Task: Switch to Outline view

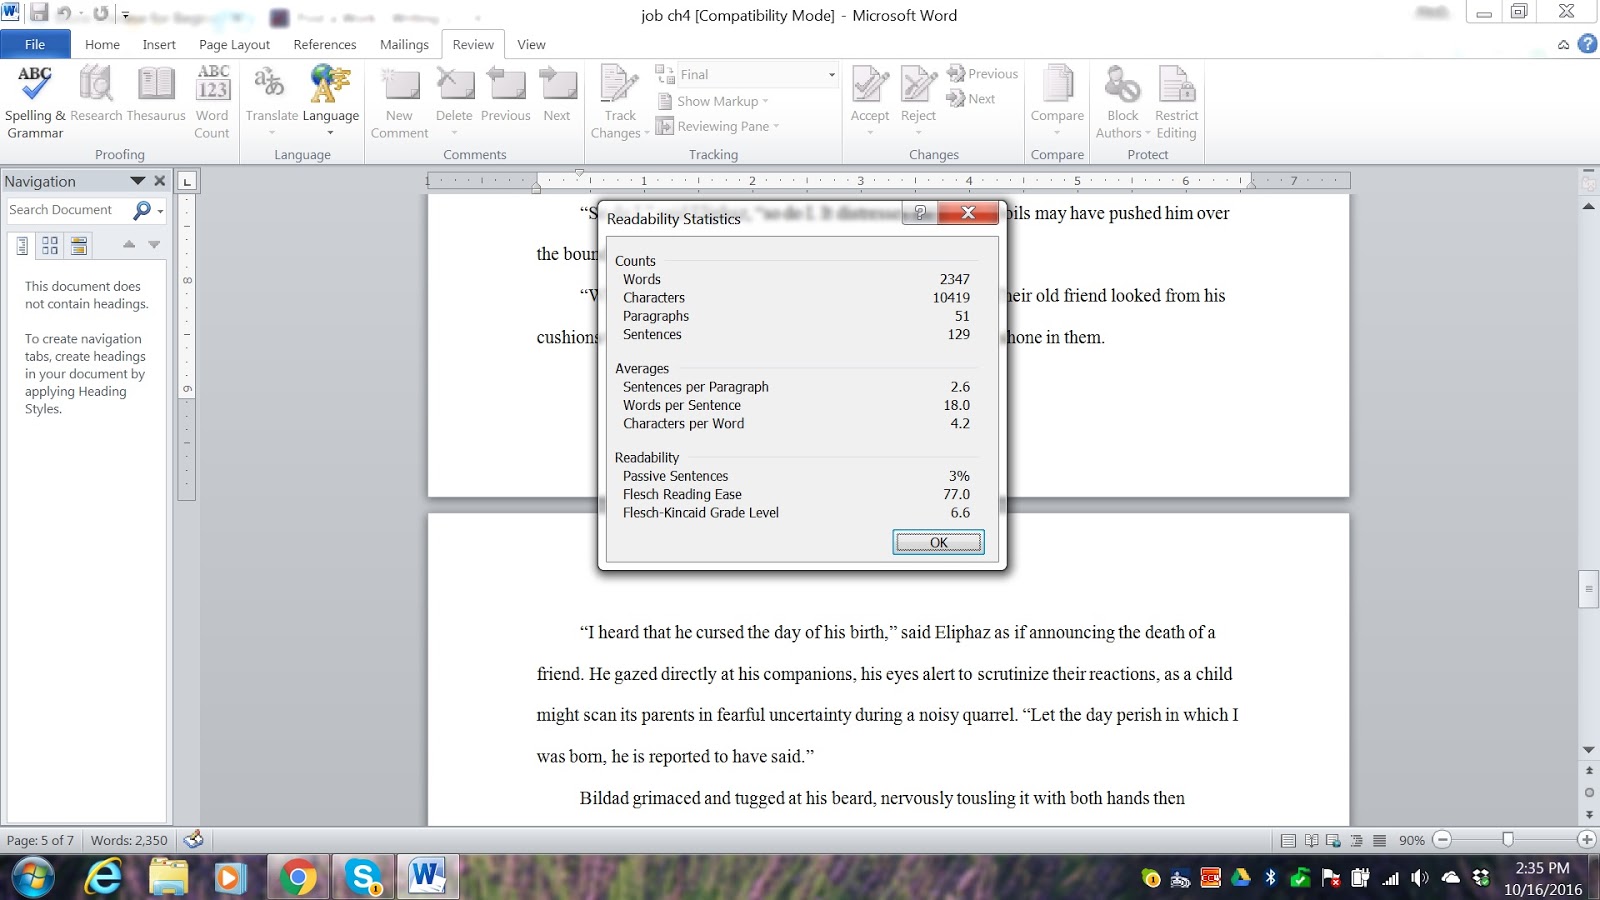Action: [1356, 840]
